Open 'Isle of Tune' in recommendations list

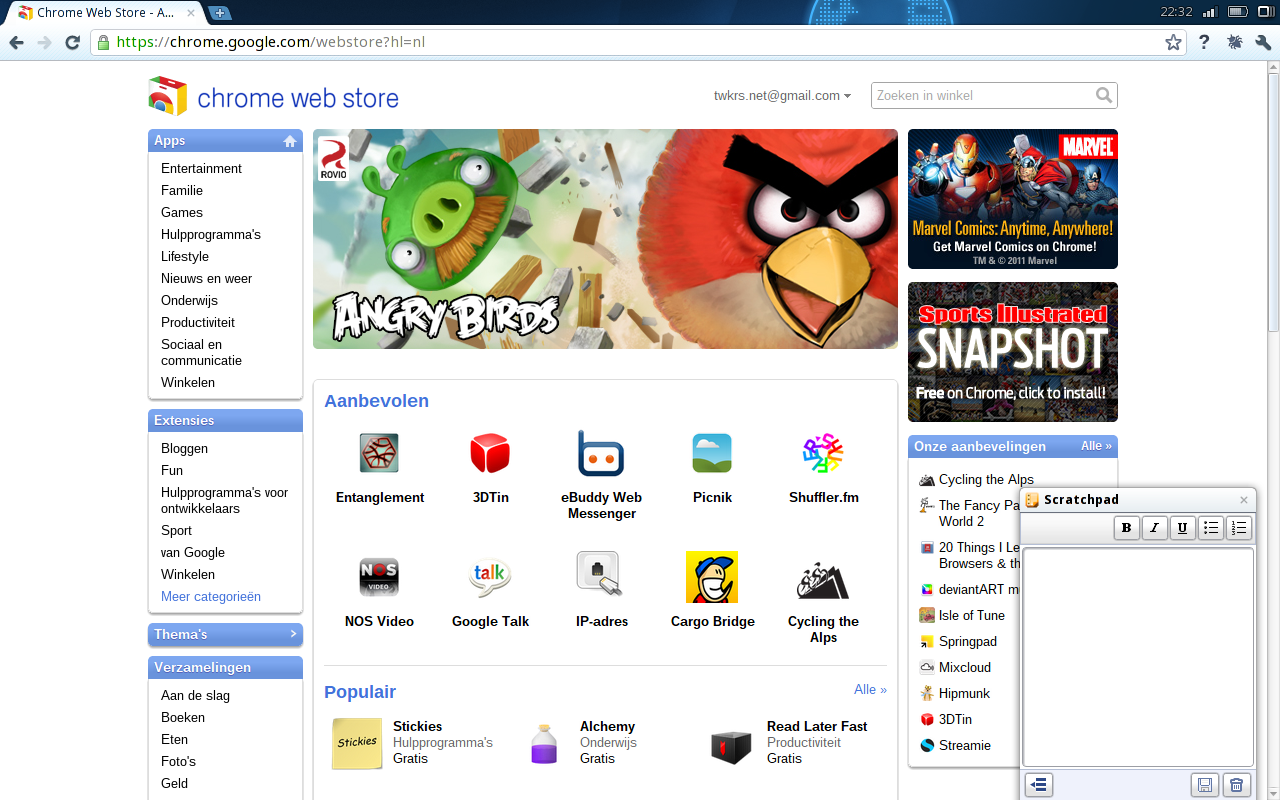pyautogui.click(x=971, y=615)
